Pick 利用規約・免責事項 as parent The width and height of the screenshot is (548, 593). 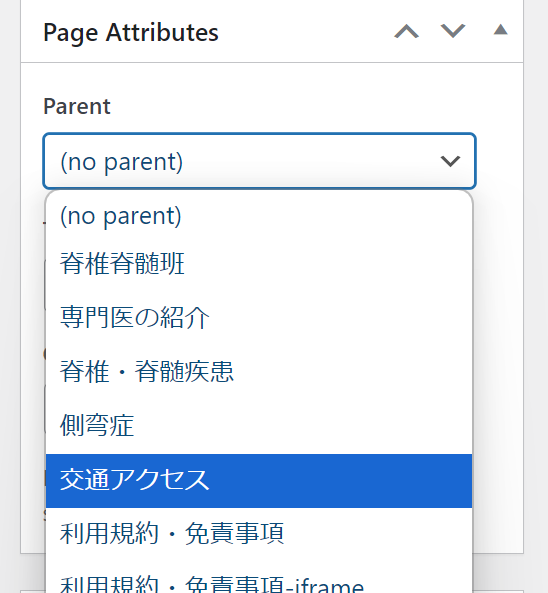pos(259,534)
